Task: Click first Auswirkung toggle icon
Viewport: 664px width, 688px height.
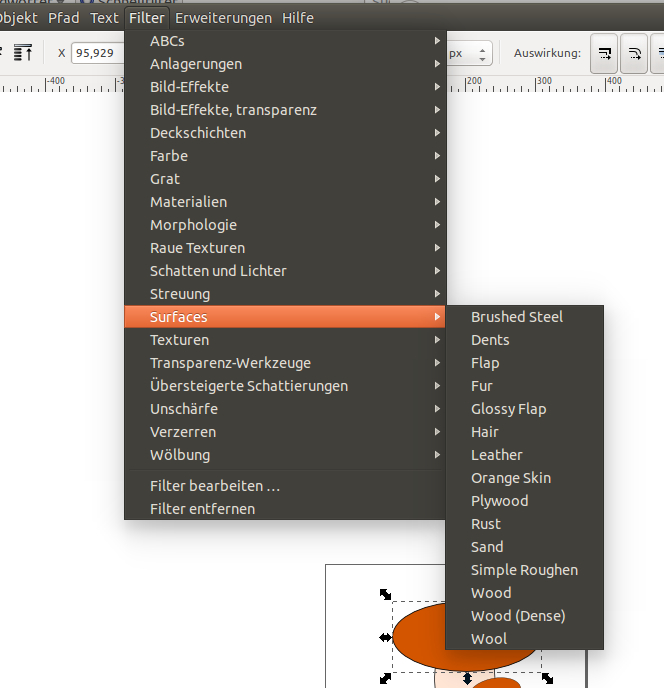Action: point(604,54)
